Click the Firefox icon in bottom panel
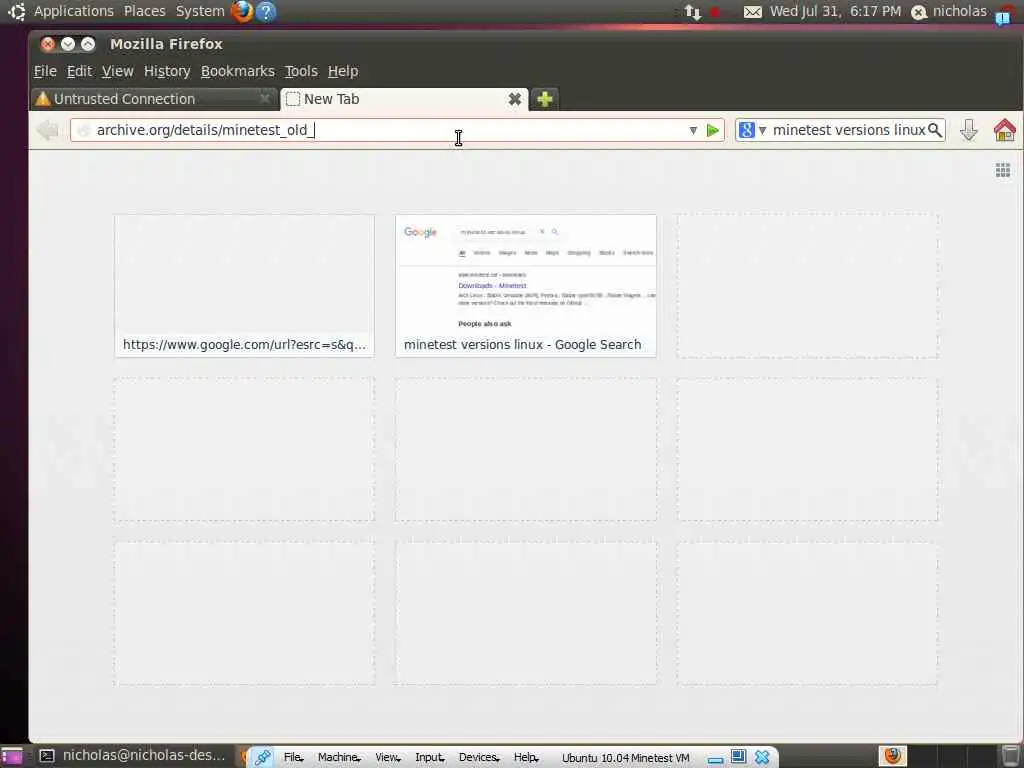The width and height of the screenshot is (1024, 768). pos(892,756)
